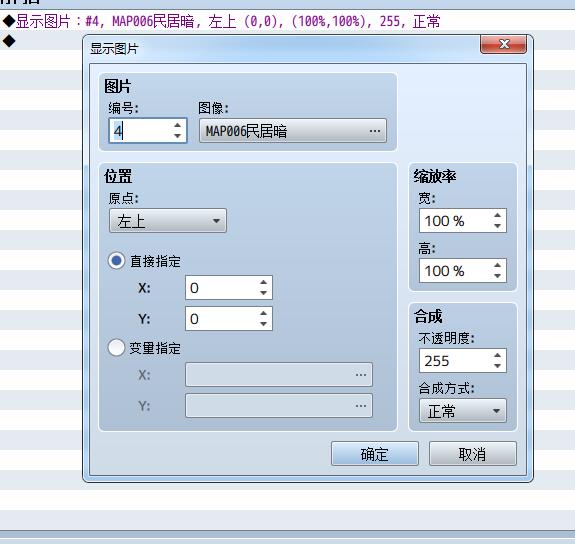Image resolution: width=575 pixels, height=544 pixels.
Task: Click the direct Y coordinate field
Action: [229, 318]
